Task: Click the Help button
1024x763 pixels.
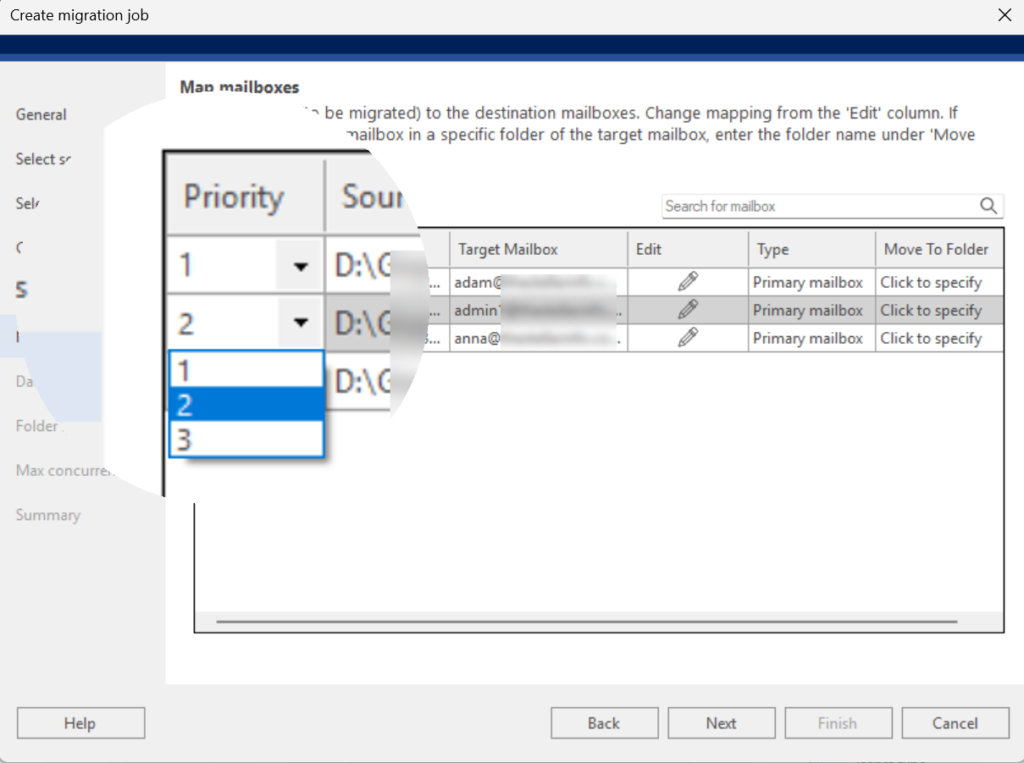Action: click(x=81, y=723)
